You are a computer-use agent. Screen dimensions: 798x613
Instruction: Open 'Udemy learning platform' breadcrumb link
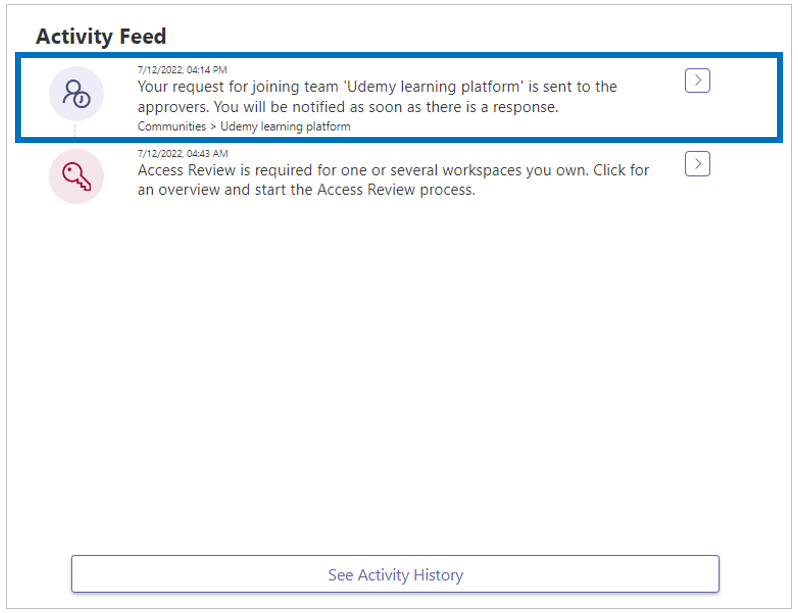tap(285, 126)
